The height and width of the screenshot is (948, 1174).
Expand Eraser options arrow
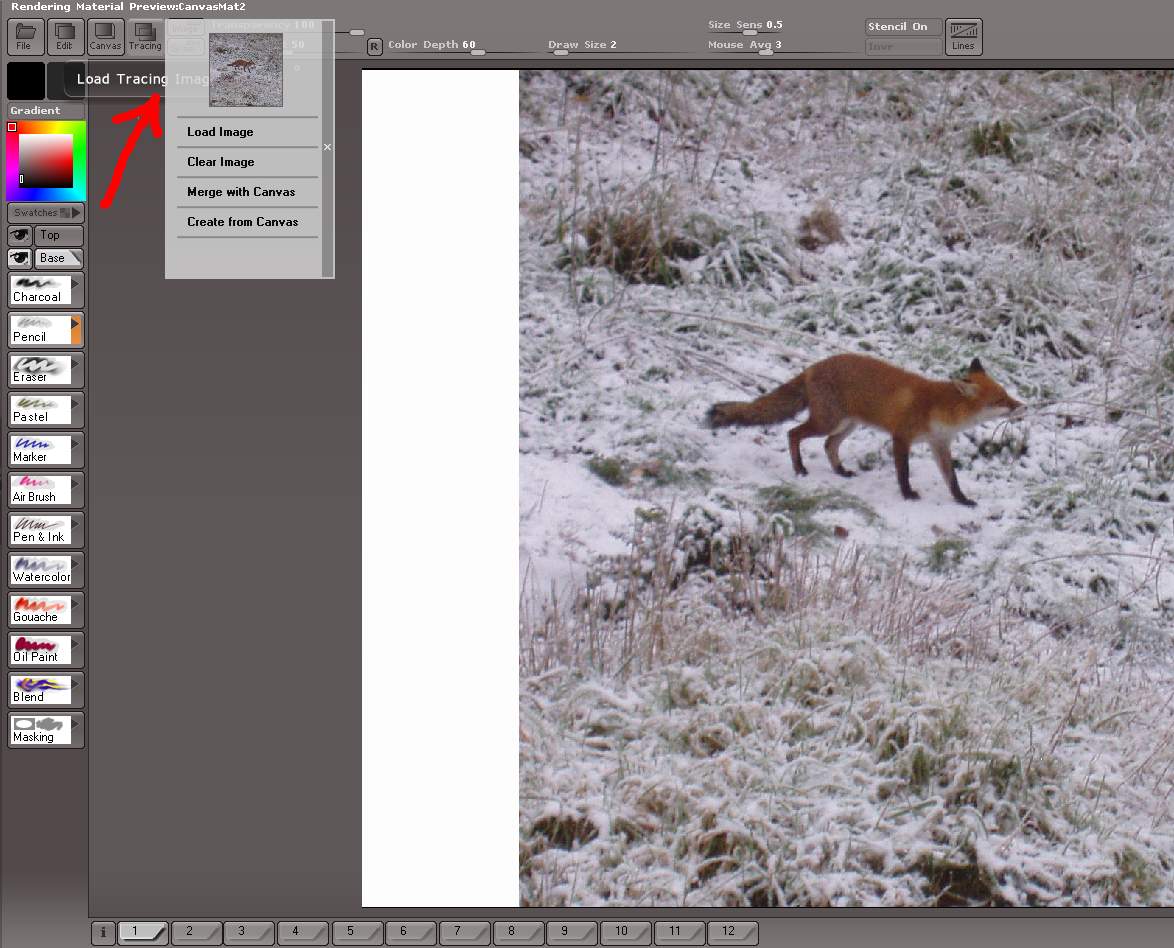coord(76,364)
